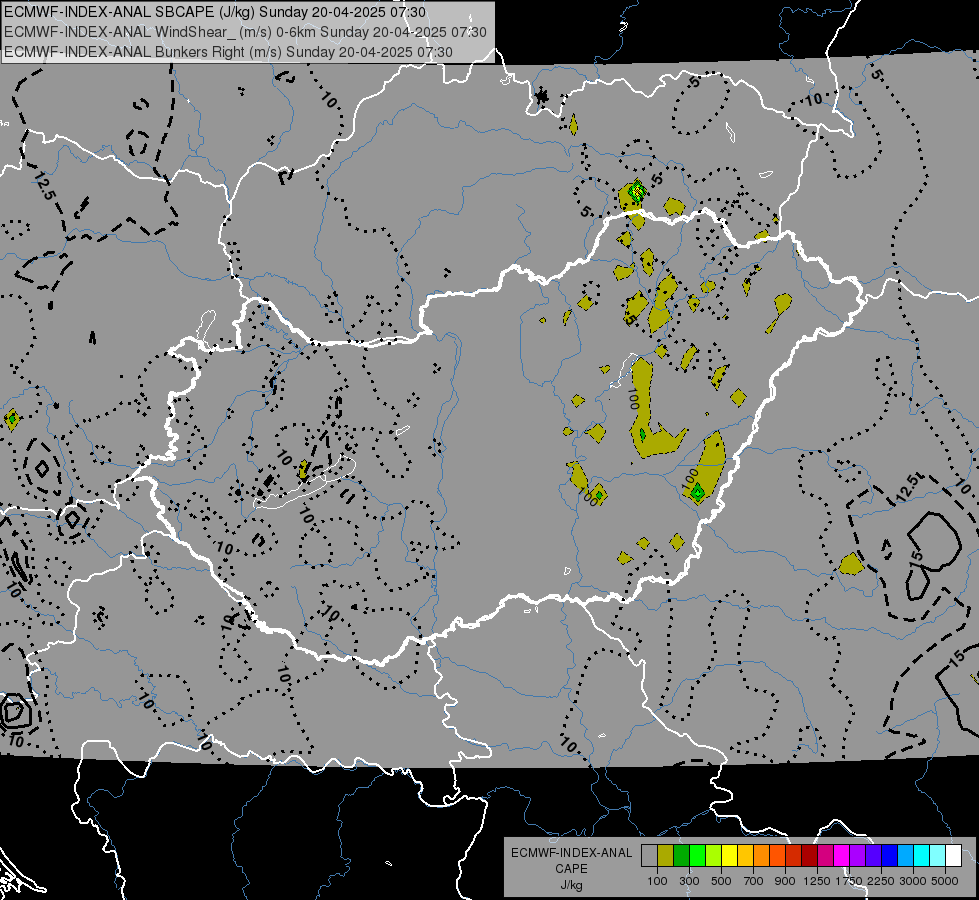Screen dimensions: 979x900
Task: Click the 2250 tick label in legend
Action: [881, 881]
